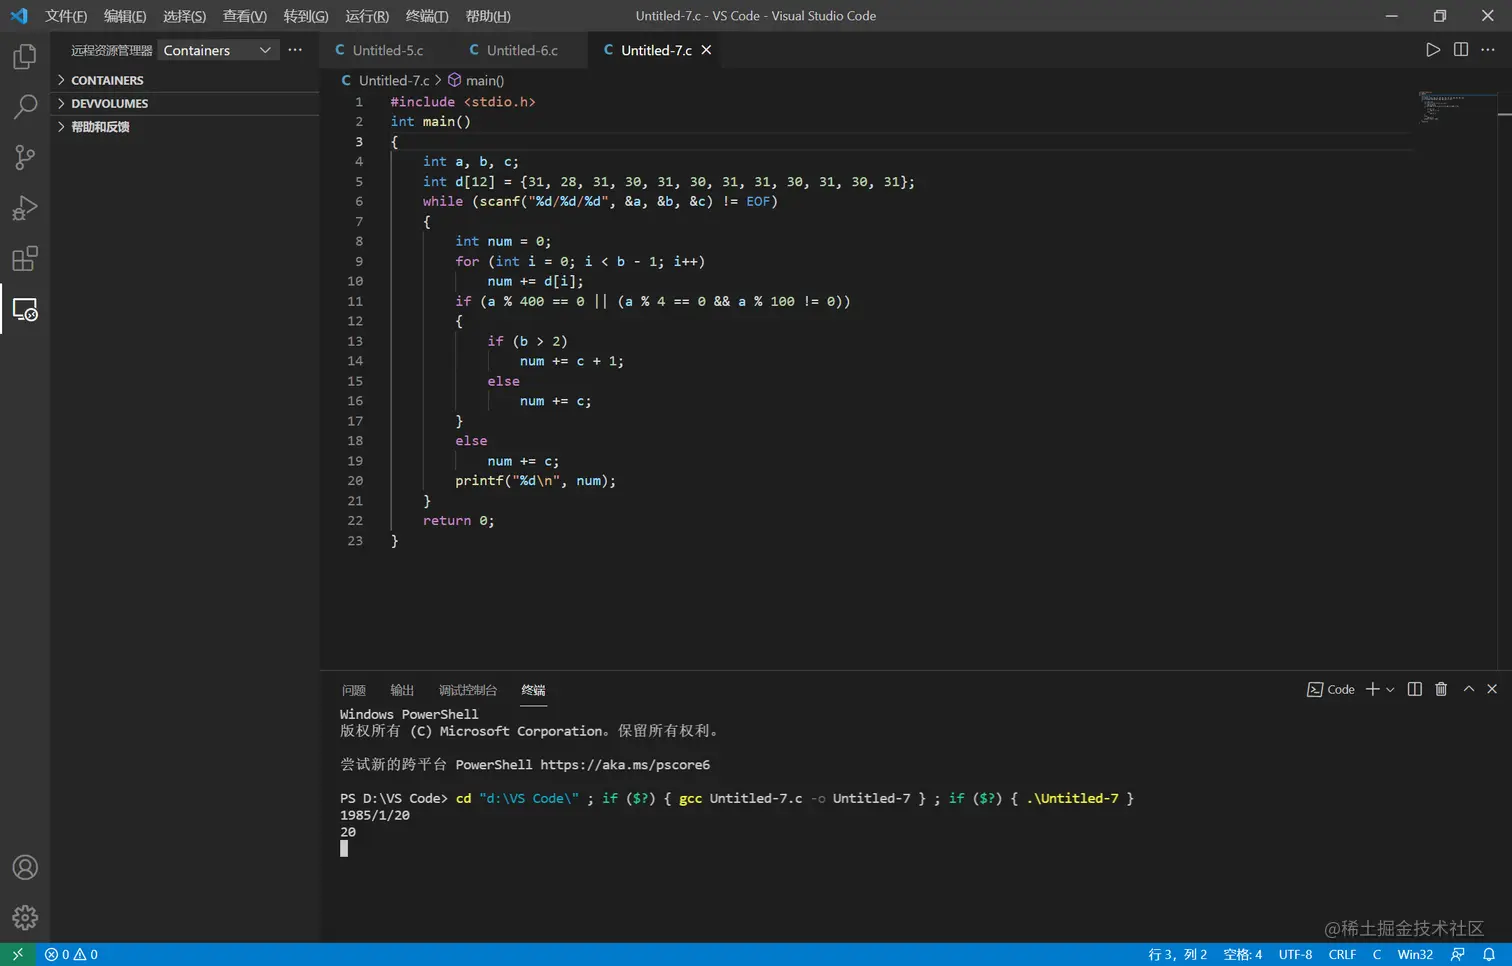Click the UTF-8 encoding status button
The height and width of the screenshot is (966, 1512).
pyautogui.click(x=1295, y=954)
